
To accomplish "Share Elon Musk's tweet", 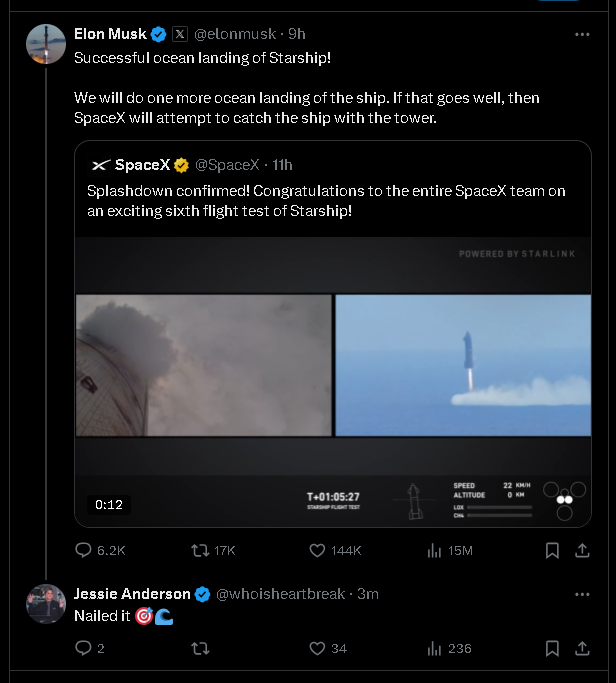I will [x=582, y=550].
